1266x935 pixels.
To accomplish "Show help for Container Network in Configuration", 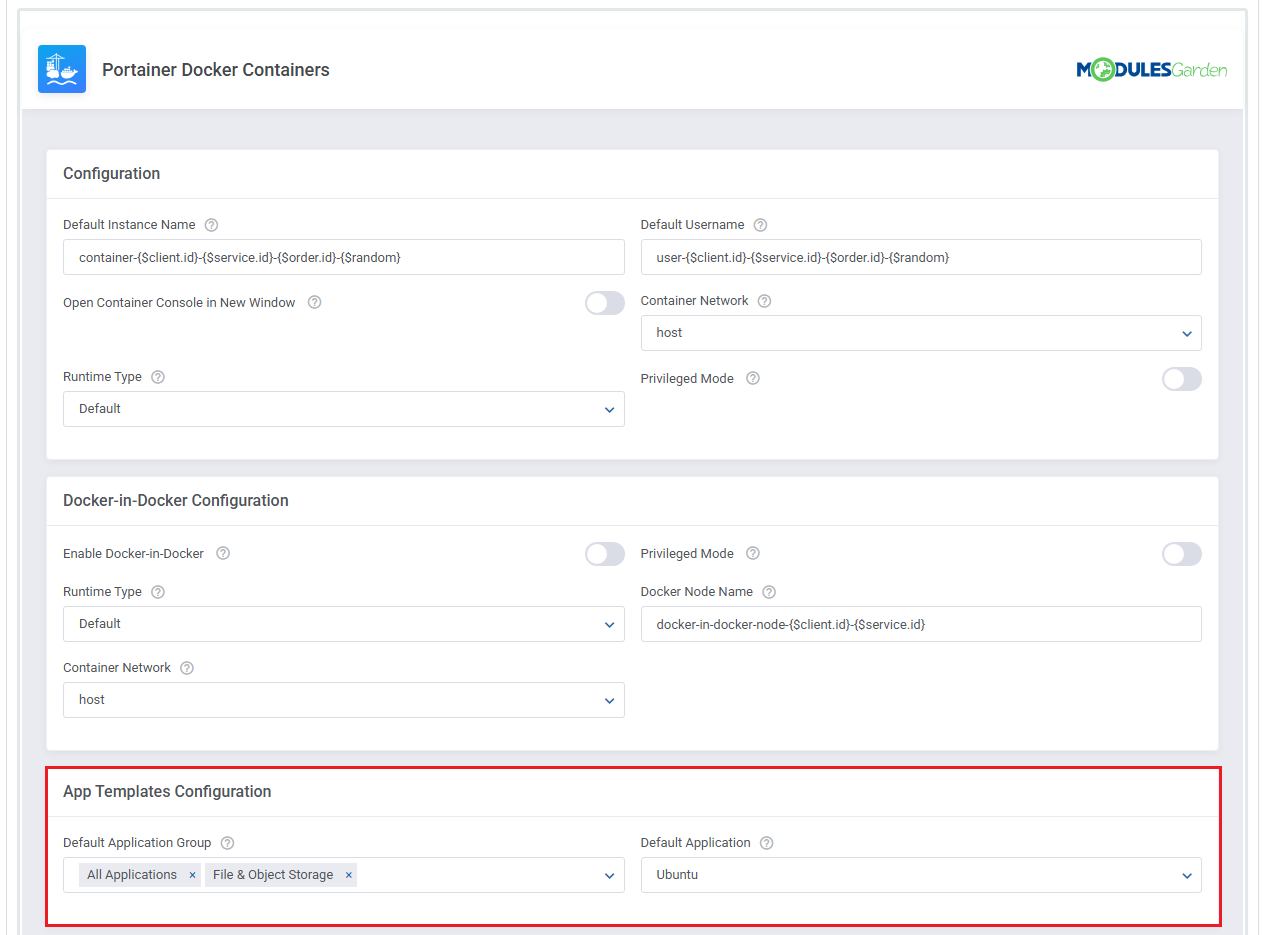I will point(764,301).
